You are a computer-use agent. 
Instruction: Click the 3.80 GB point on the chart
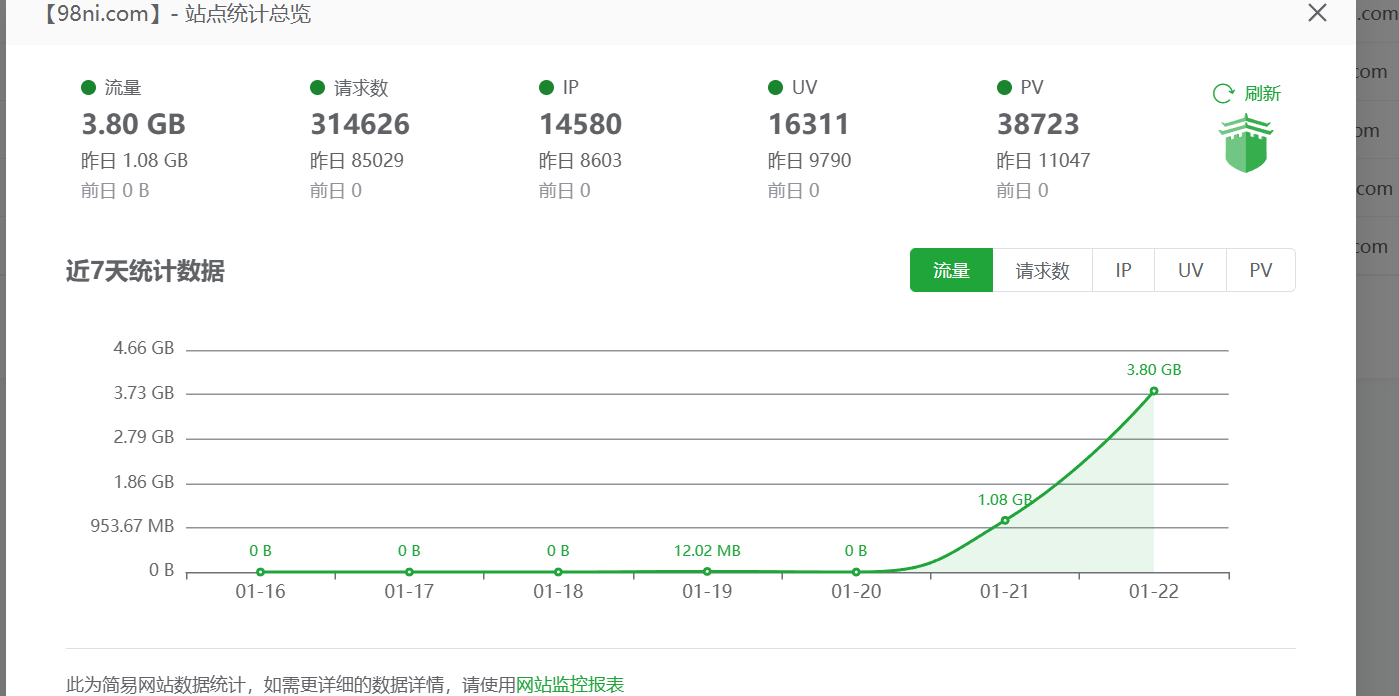click(x=1154, y=391)
